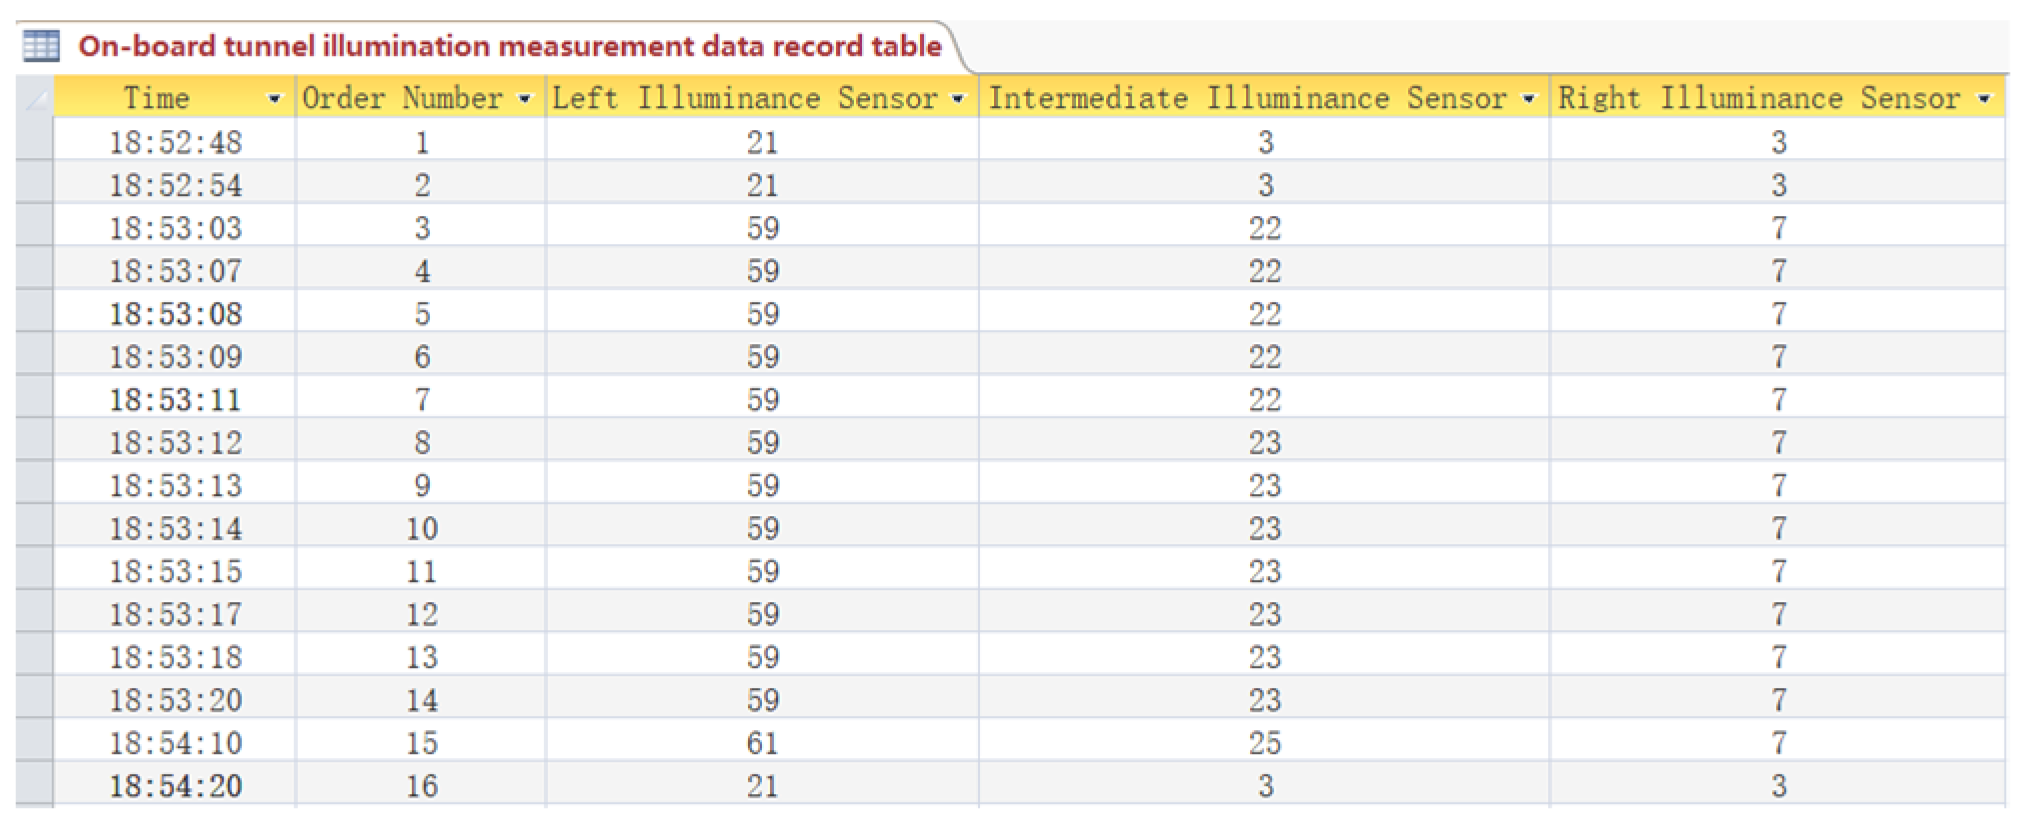Click the Right Illuminance Sensor header label
The image size is (2021, 819).
tap(1759, 98)
